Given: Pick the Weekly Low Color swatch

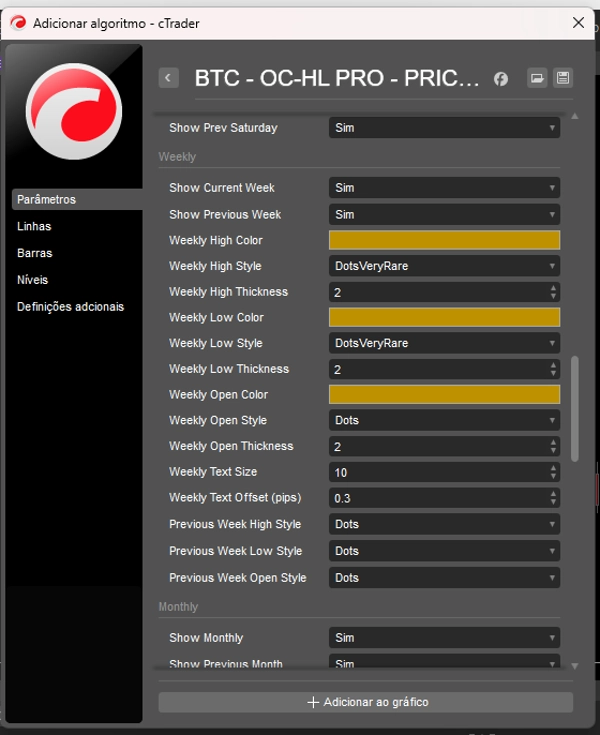Looking at the screenshot, I should (x=444, y=317).
